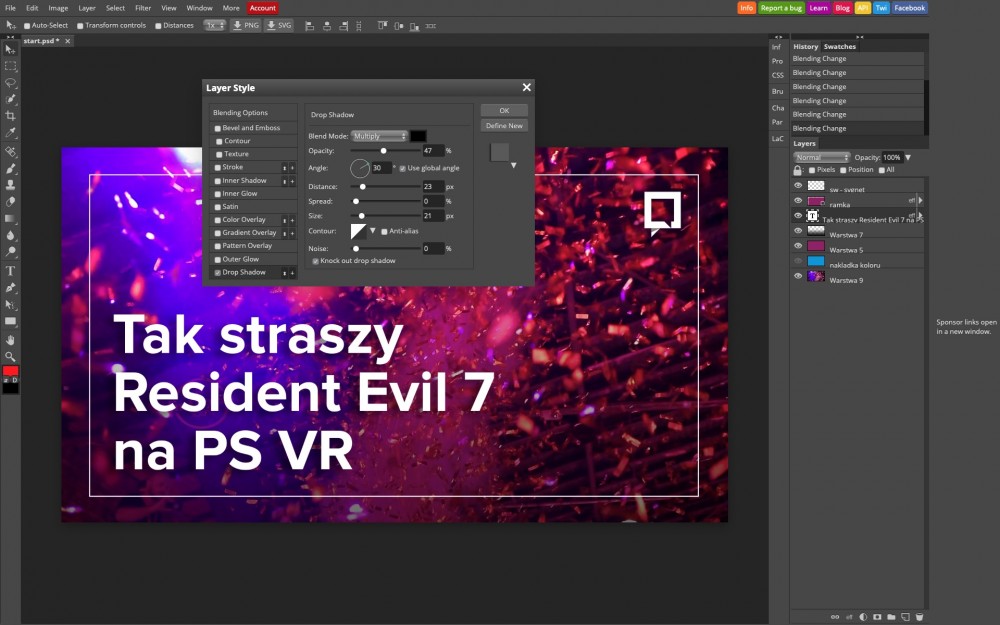
Task: Hide the Warstwa 7 layer
Action: [798, 231]
